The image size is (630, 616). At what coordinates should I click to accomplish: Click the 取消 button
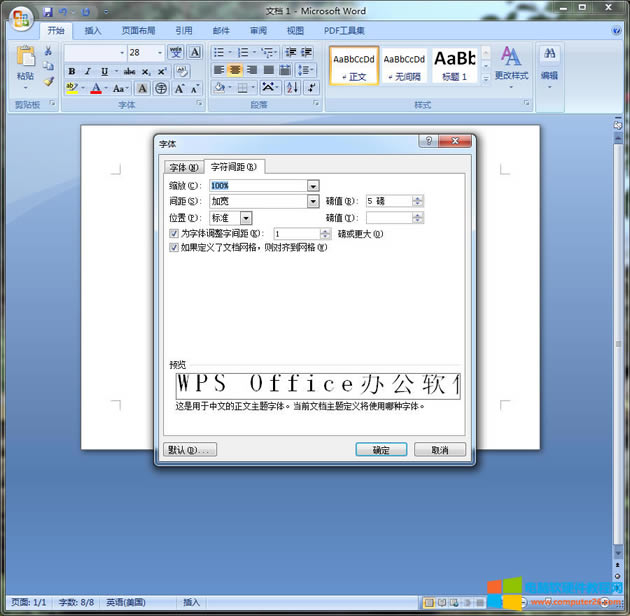[x=439, y=450]
